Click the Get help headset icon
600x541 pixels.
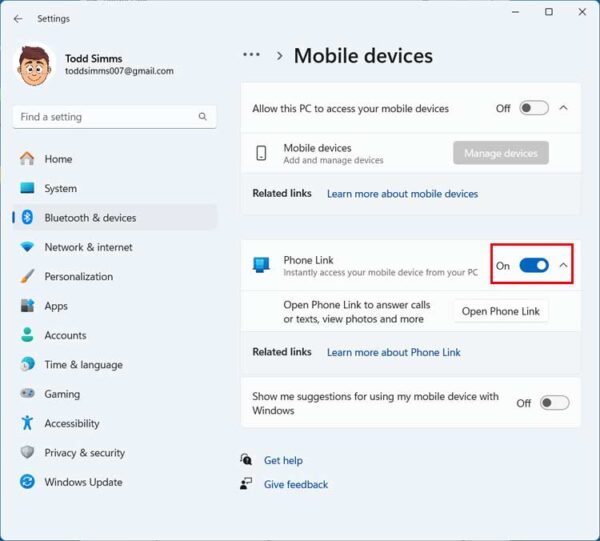coord(246,459)
